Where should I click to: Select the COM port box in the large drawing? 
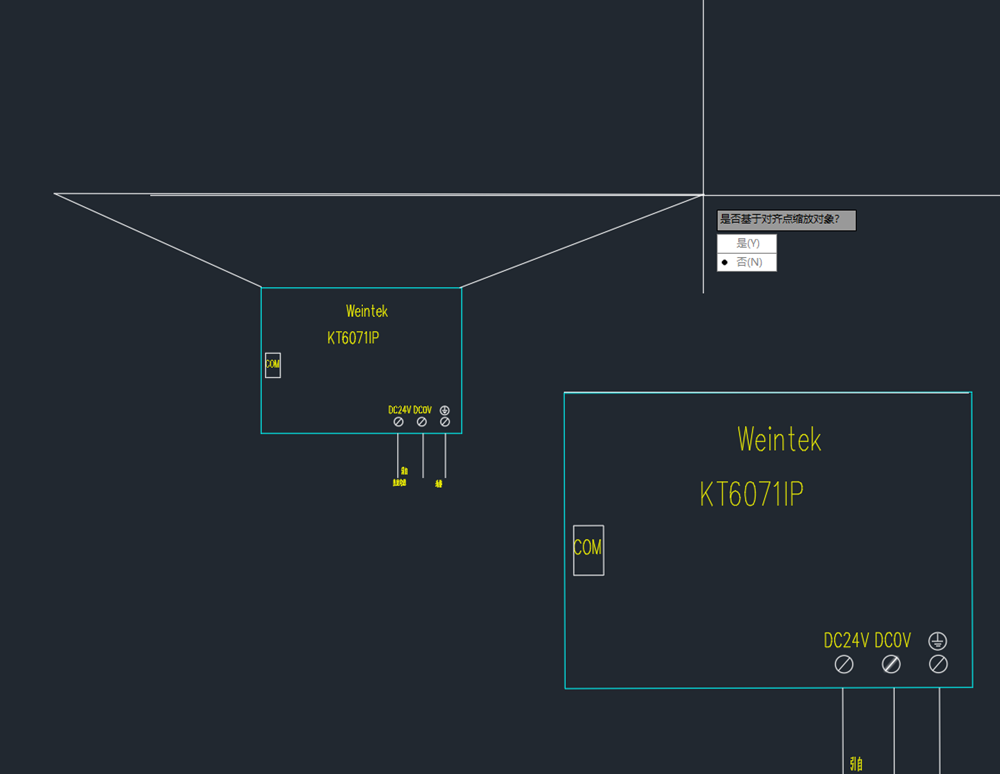point(589,550)
